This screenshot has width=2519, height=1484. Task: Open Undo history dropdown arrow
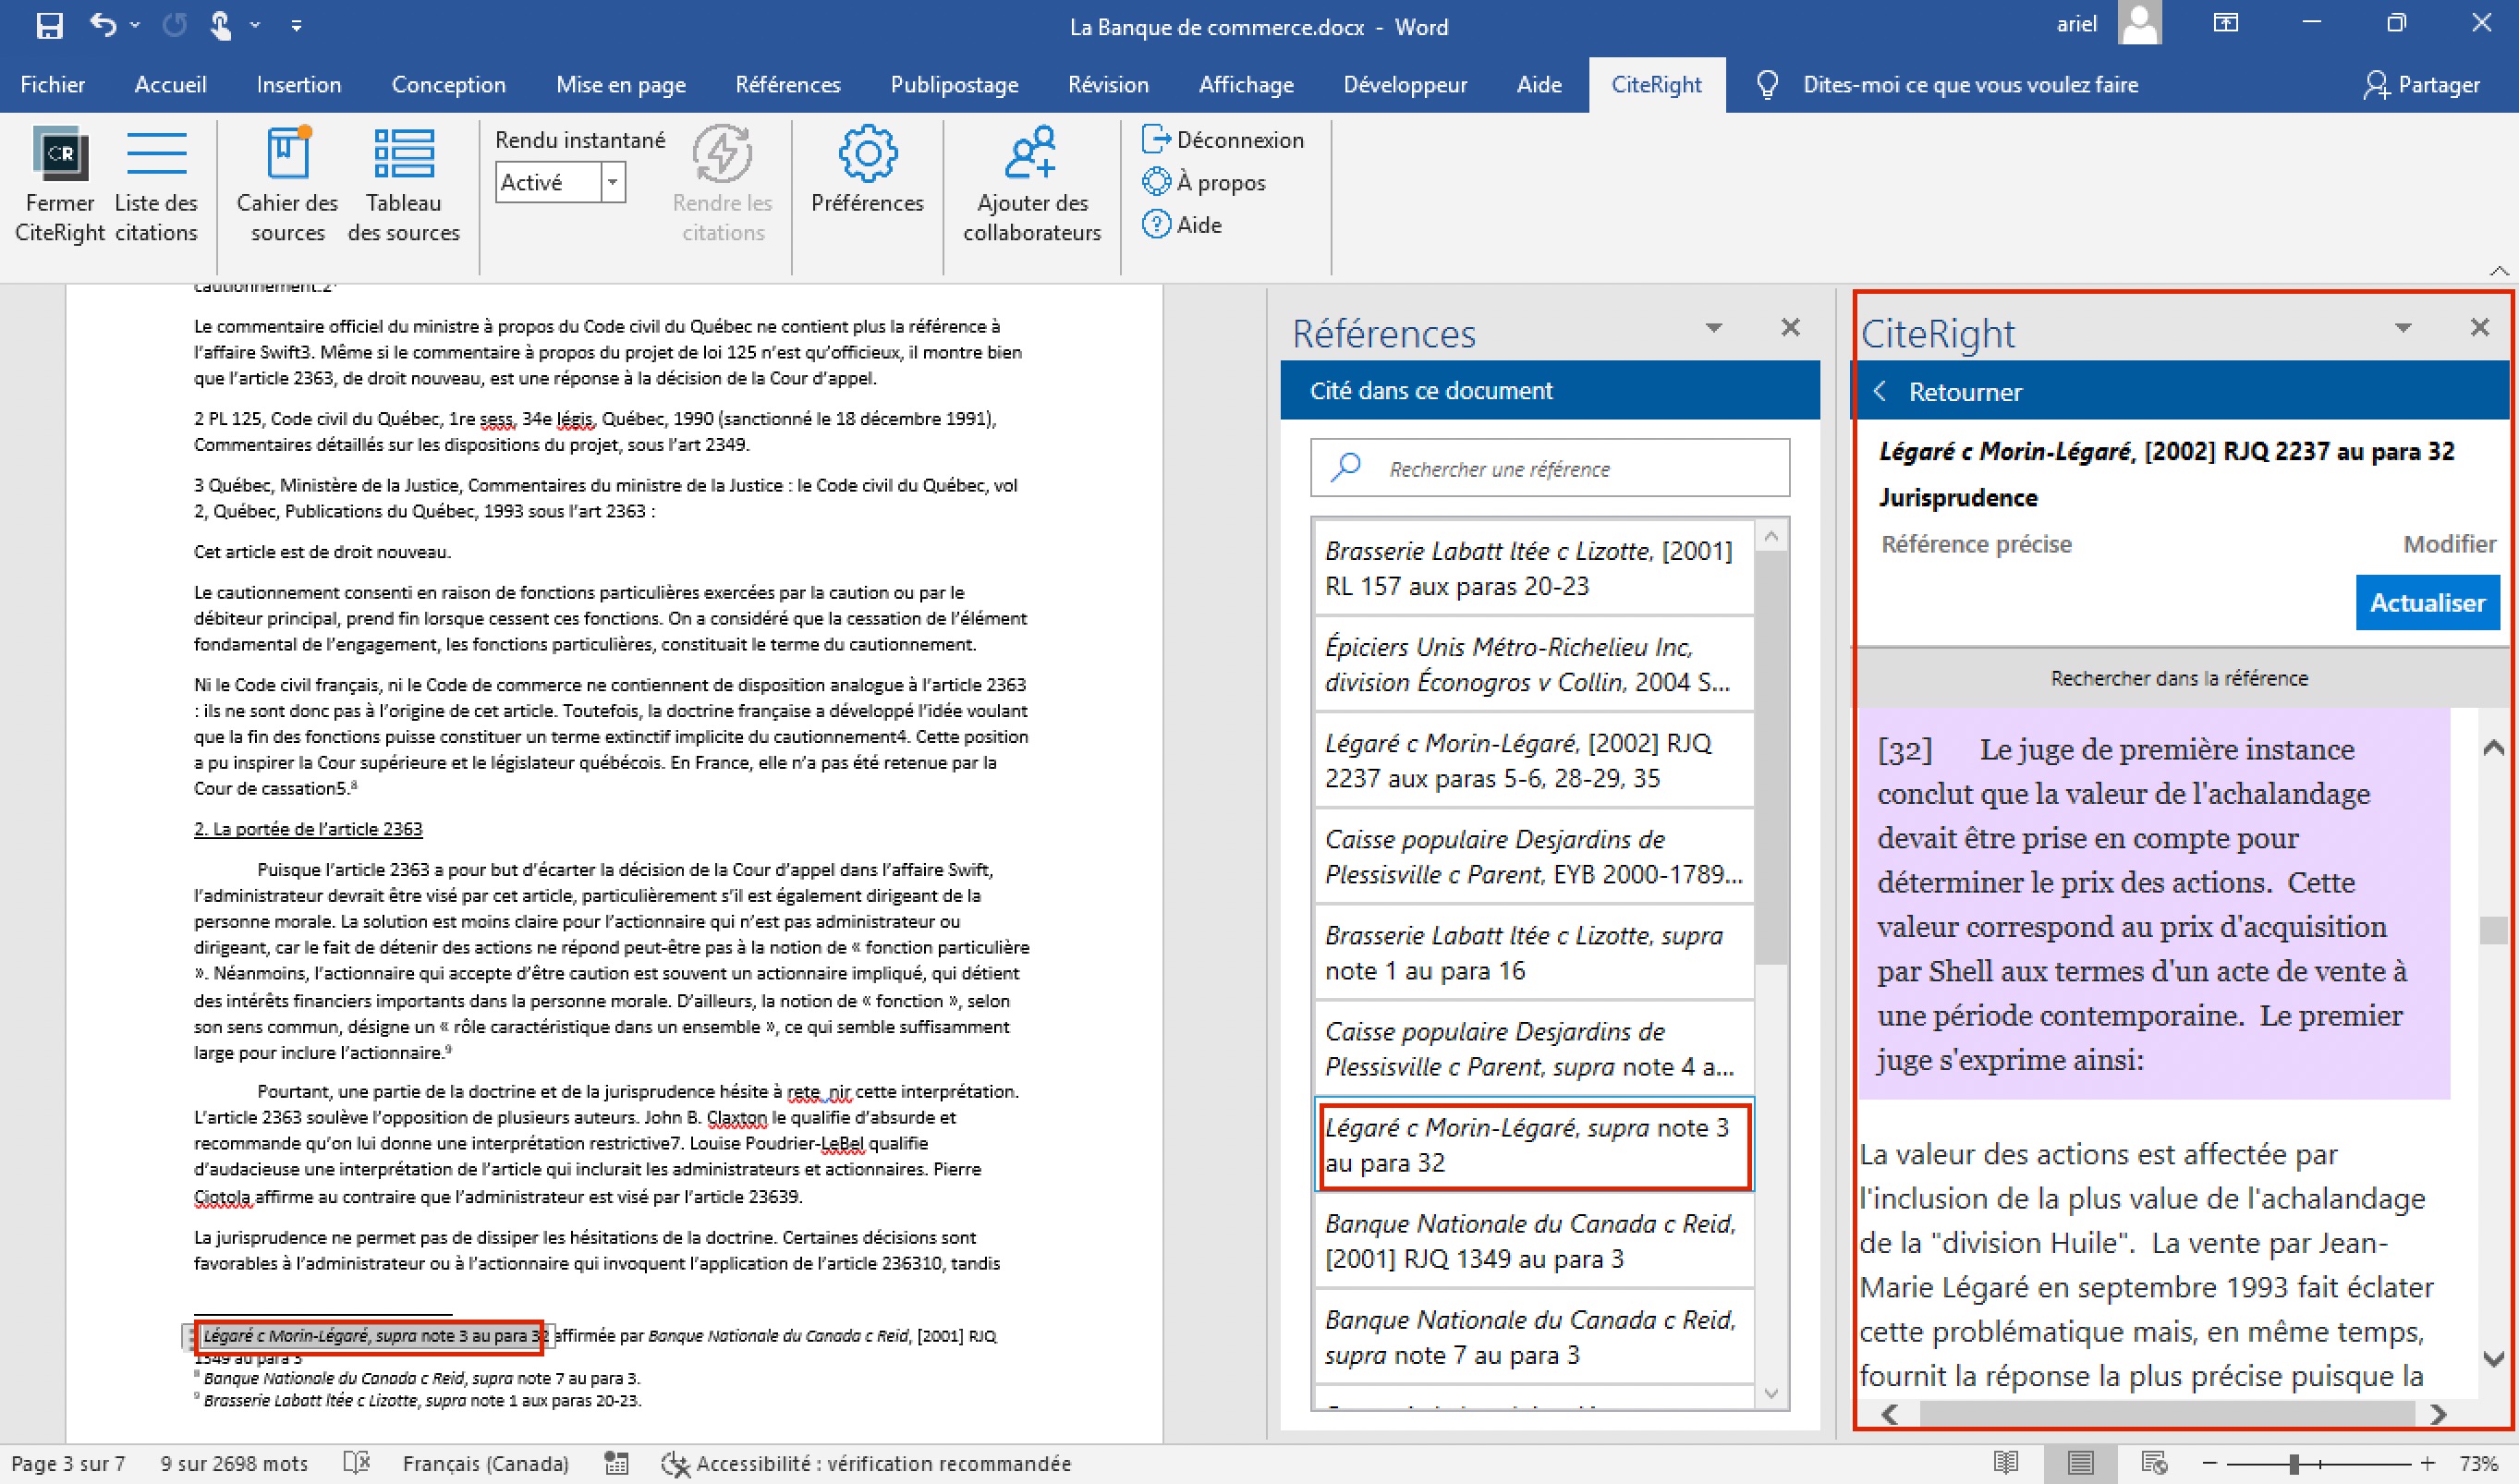click(x=135, y=24)
